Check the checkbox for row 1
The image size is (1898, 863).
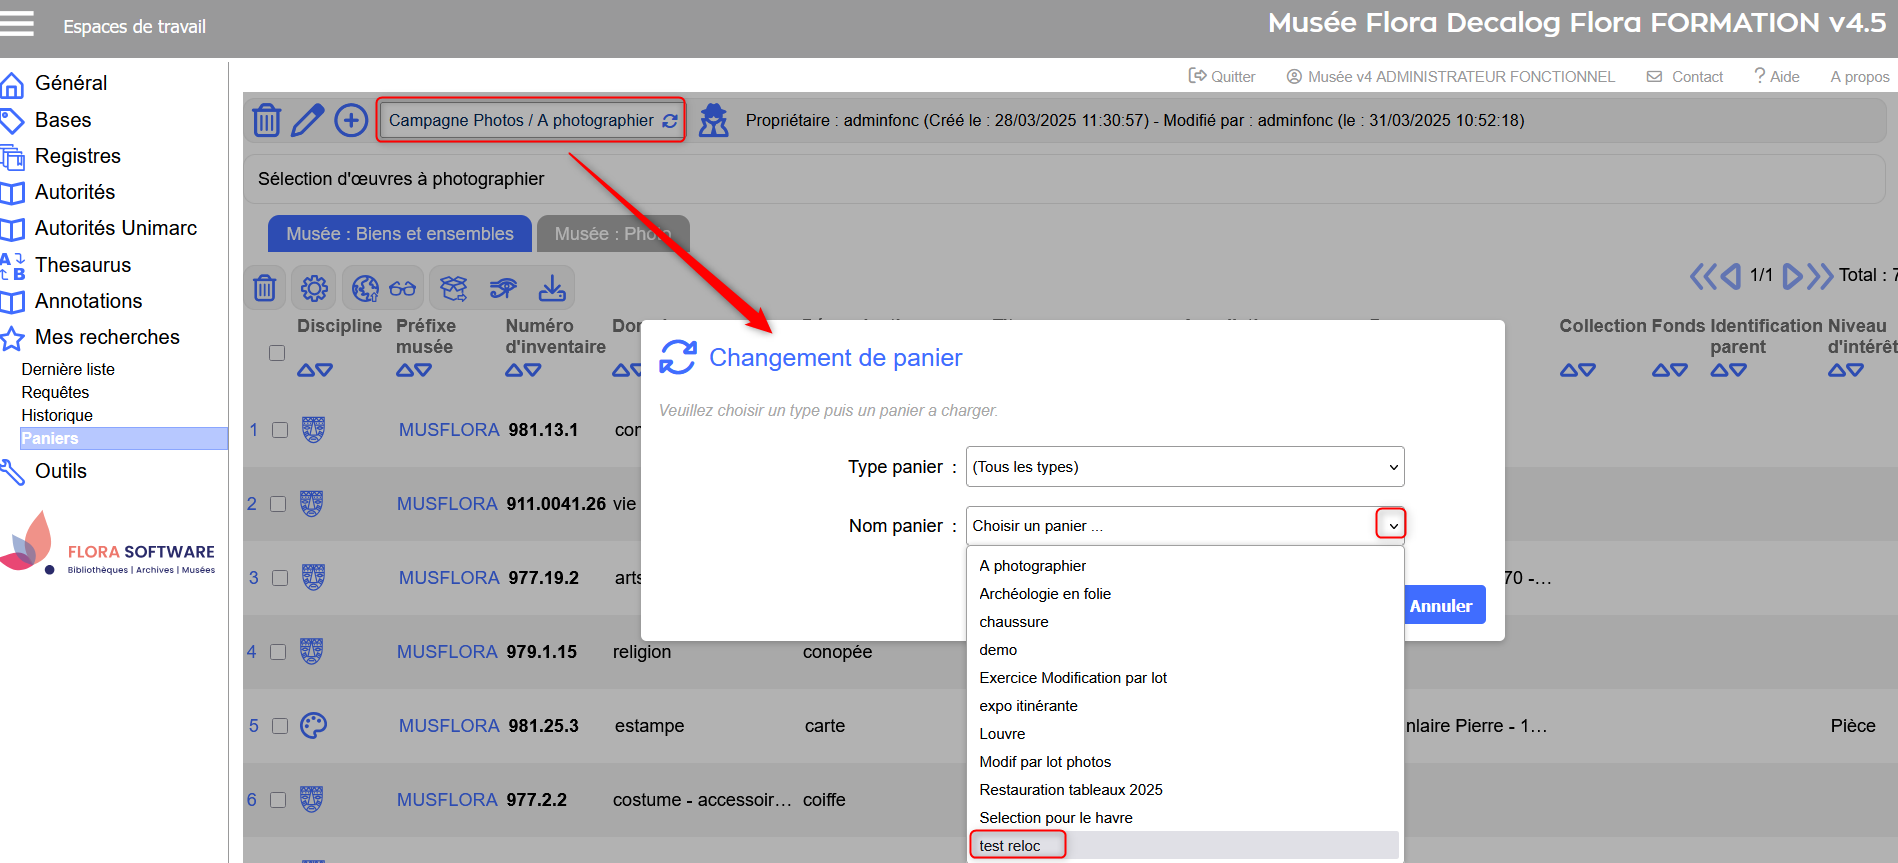(280, 430)
